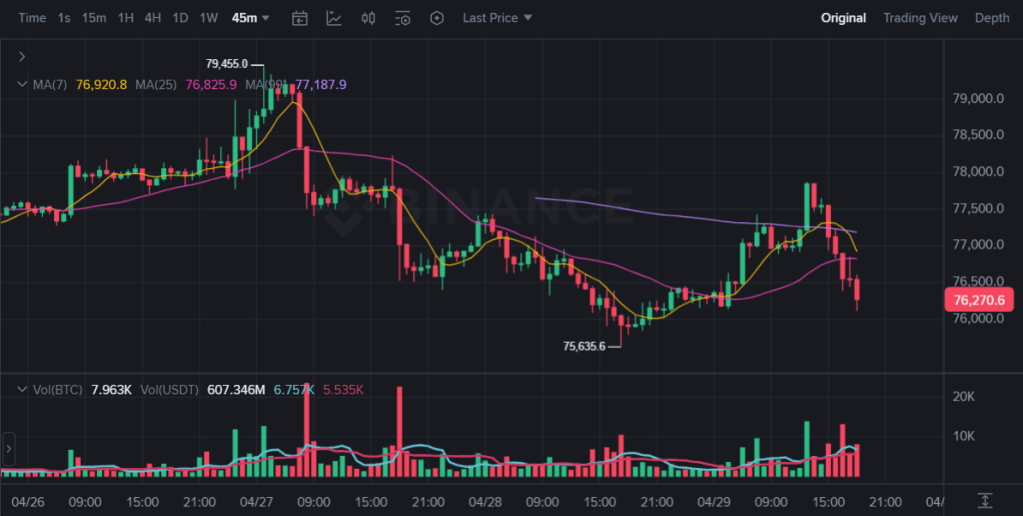This screenshot has width=1023, height=516.
Task: Open the chart display settings icon
Action: (403, 18)
